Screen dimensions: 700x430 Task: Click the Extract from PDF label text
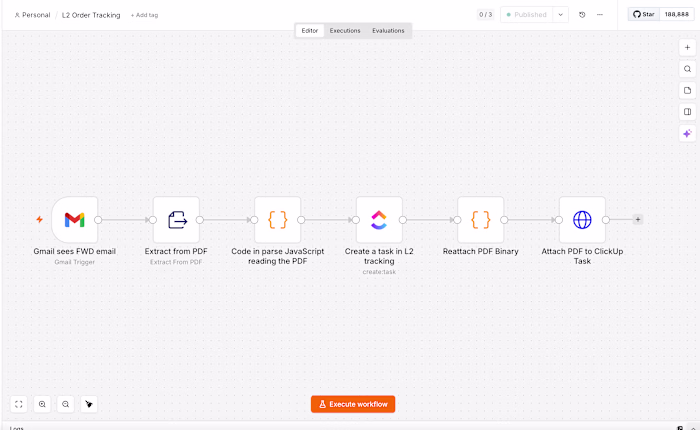tap(176, 251)
